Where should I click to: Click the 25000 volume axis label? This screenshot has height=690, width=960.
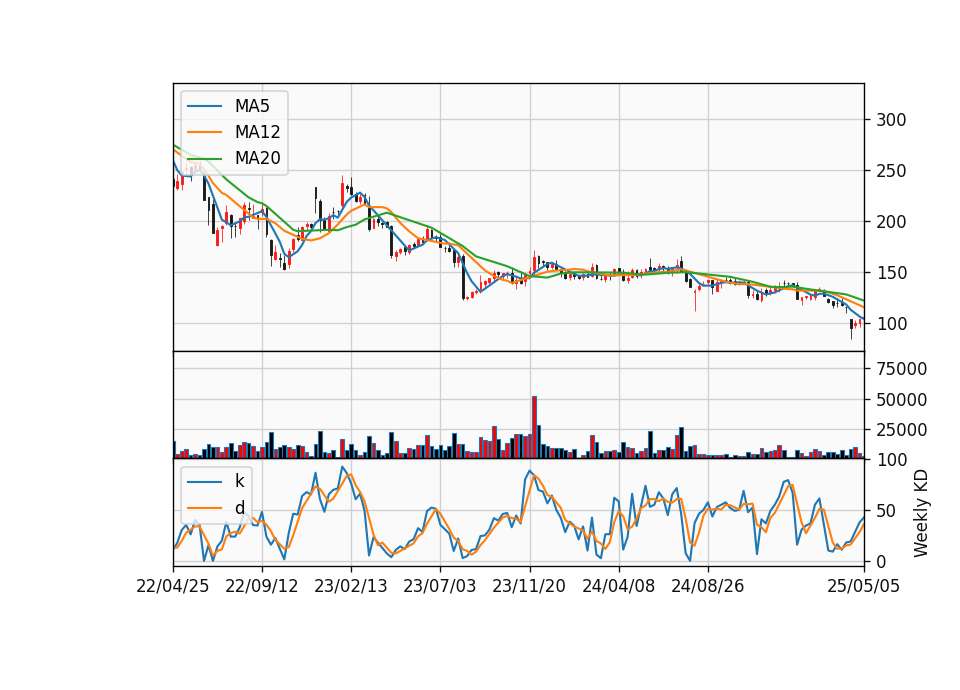(902, 430)
